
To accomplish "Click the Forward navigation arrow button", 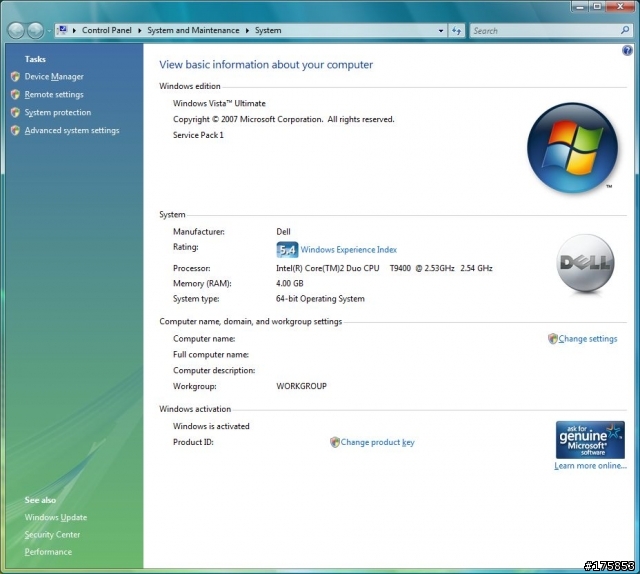I will point(36,31).
